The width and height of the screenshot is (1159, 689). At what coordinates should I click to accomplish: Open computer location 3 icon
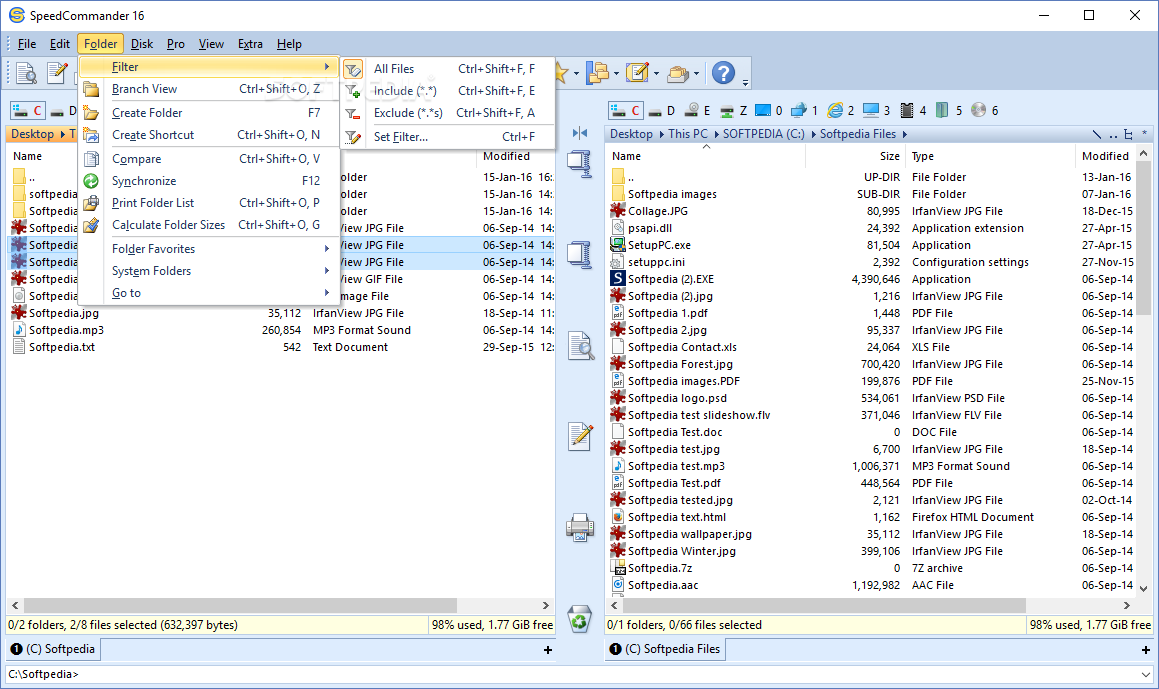tap(877, 111)
